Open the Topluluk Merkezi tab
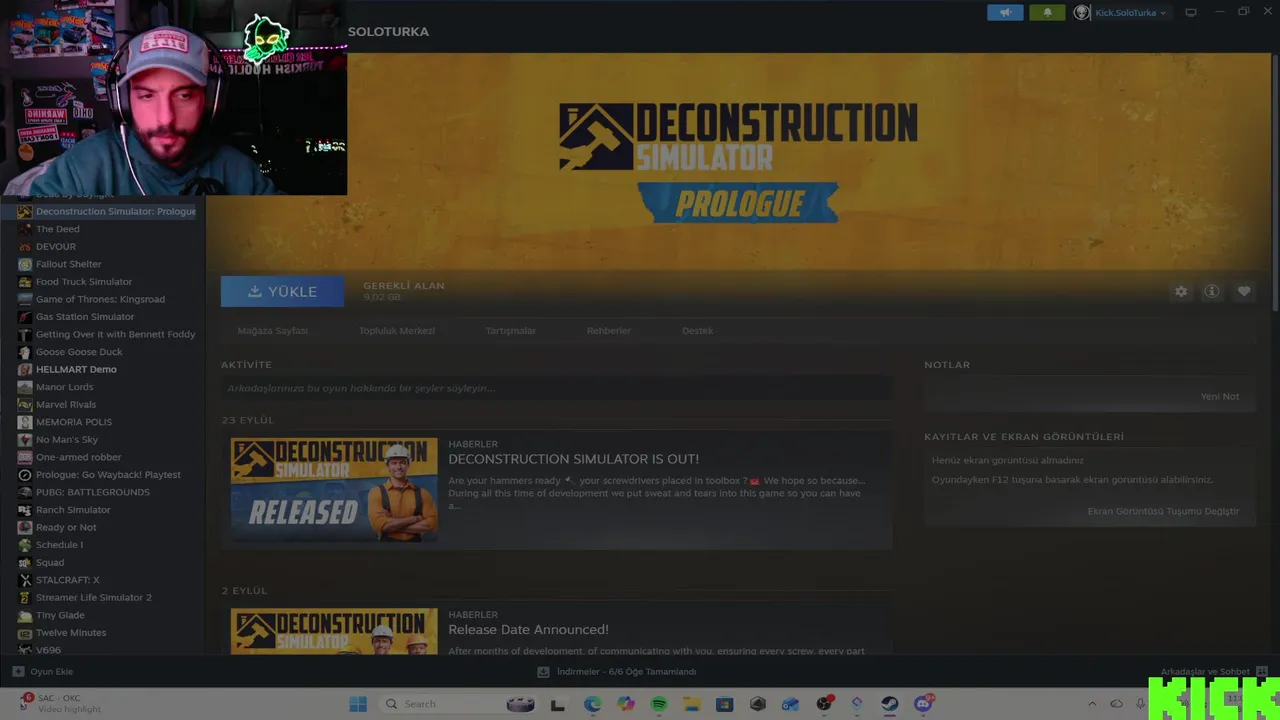Screen dimensions: 1280x720 pos(397,331)
